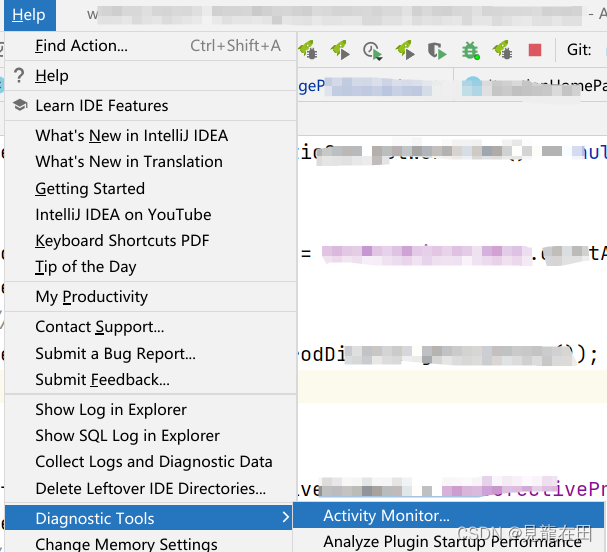Select Collect Logs and Diagnostic Data
Image resolution: width=607 pixels, height=552 pixels.
coord(151,462)
